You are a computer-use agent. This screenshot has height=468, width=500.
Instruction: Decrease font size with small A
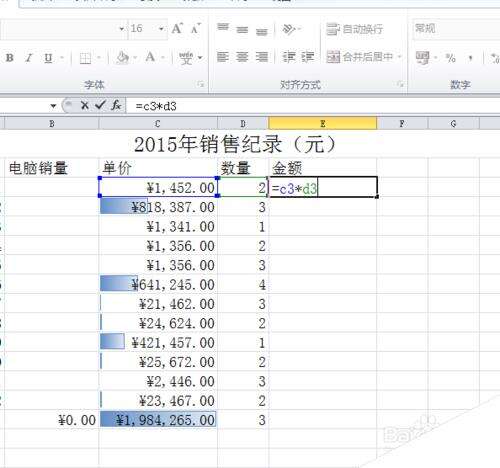[195, 29]
